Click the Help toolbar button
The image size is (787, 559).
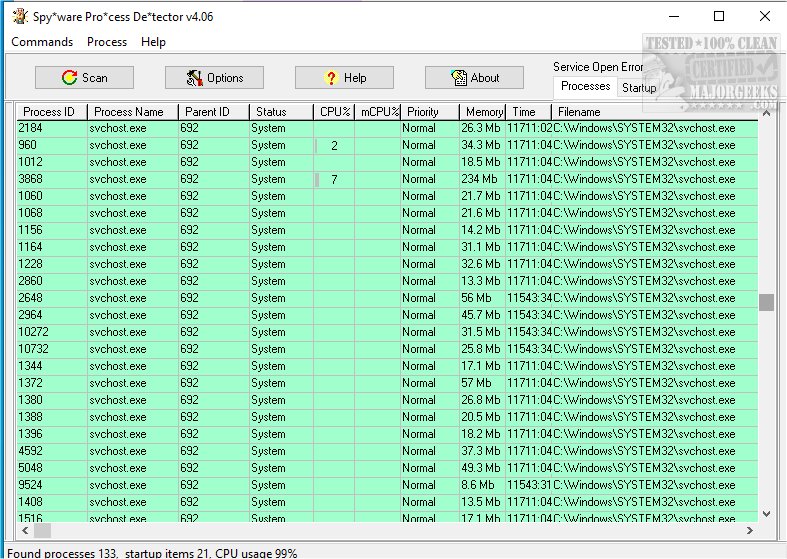[x=344, y=78]
